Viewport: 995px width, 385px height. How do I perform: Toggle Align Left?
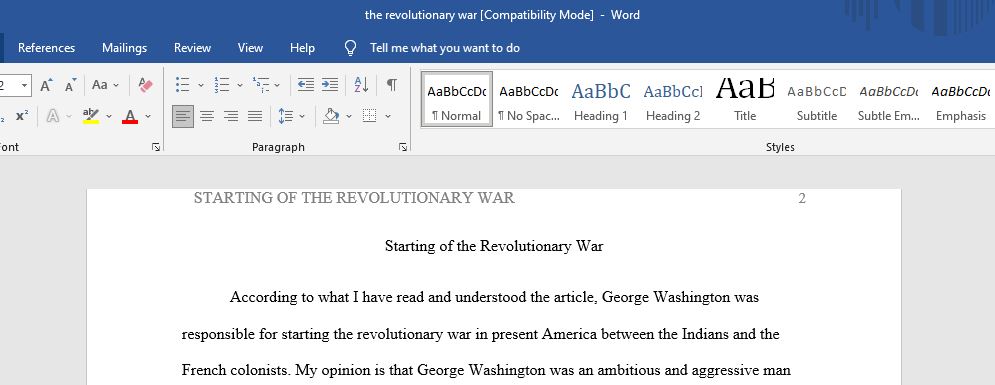point(183,116)
